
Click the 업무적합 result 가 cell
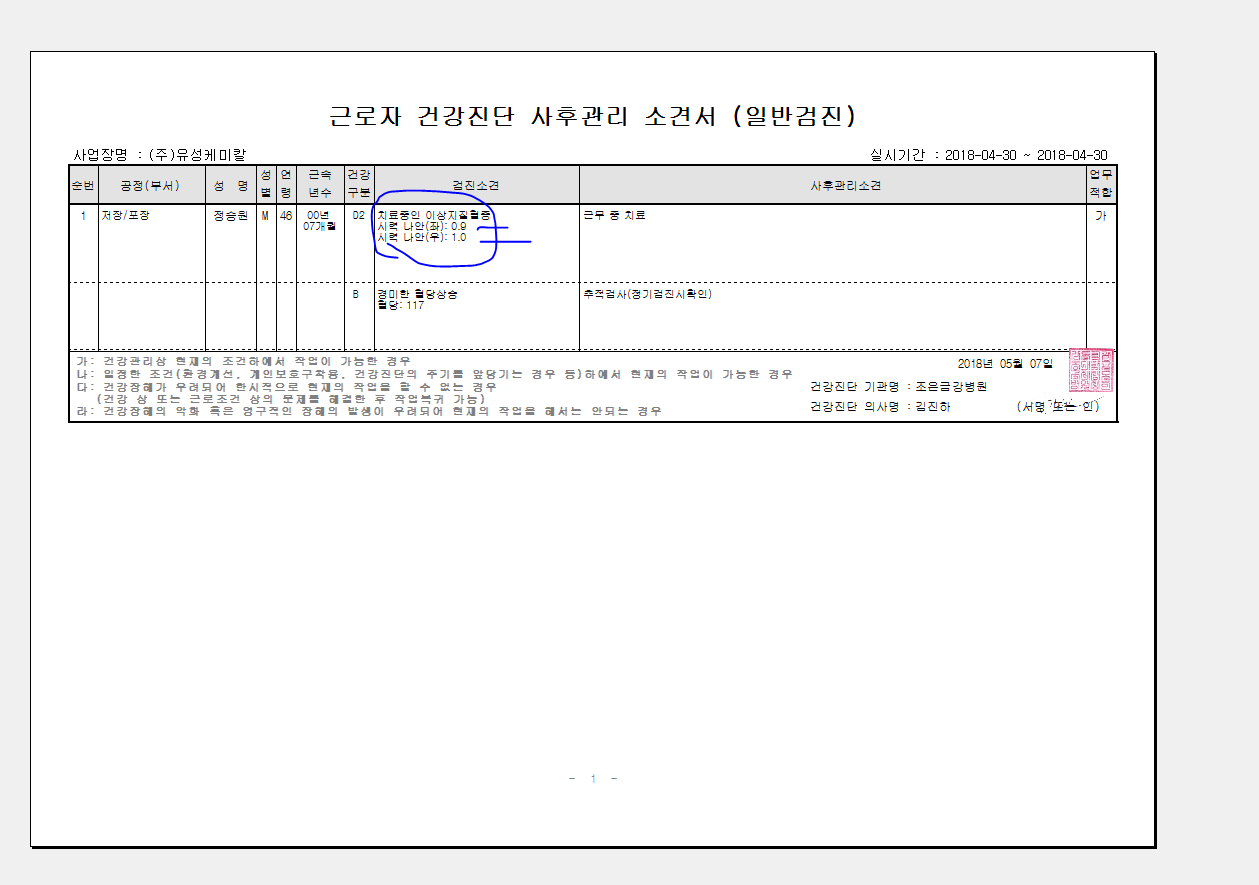click(x=1101, y=215)
